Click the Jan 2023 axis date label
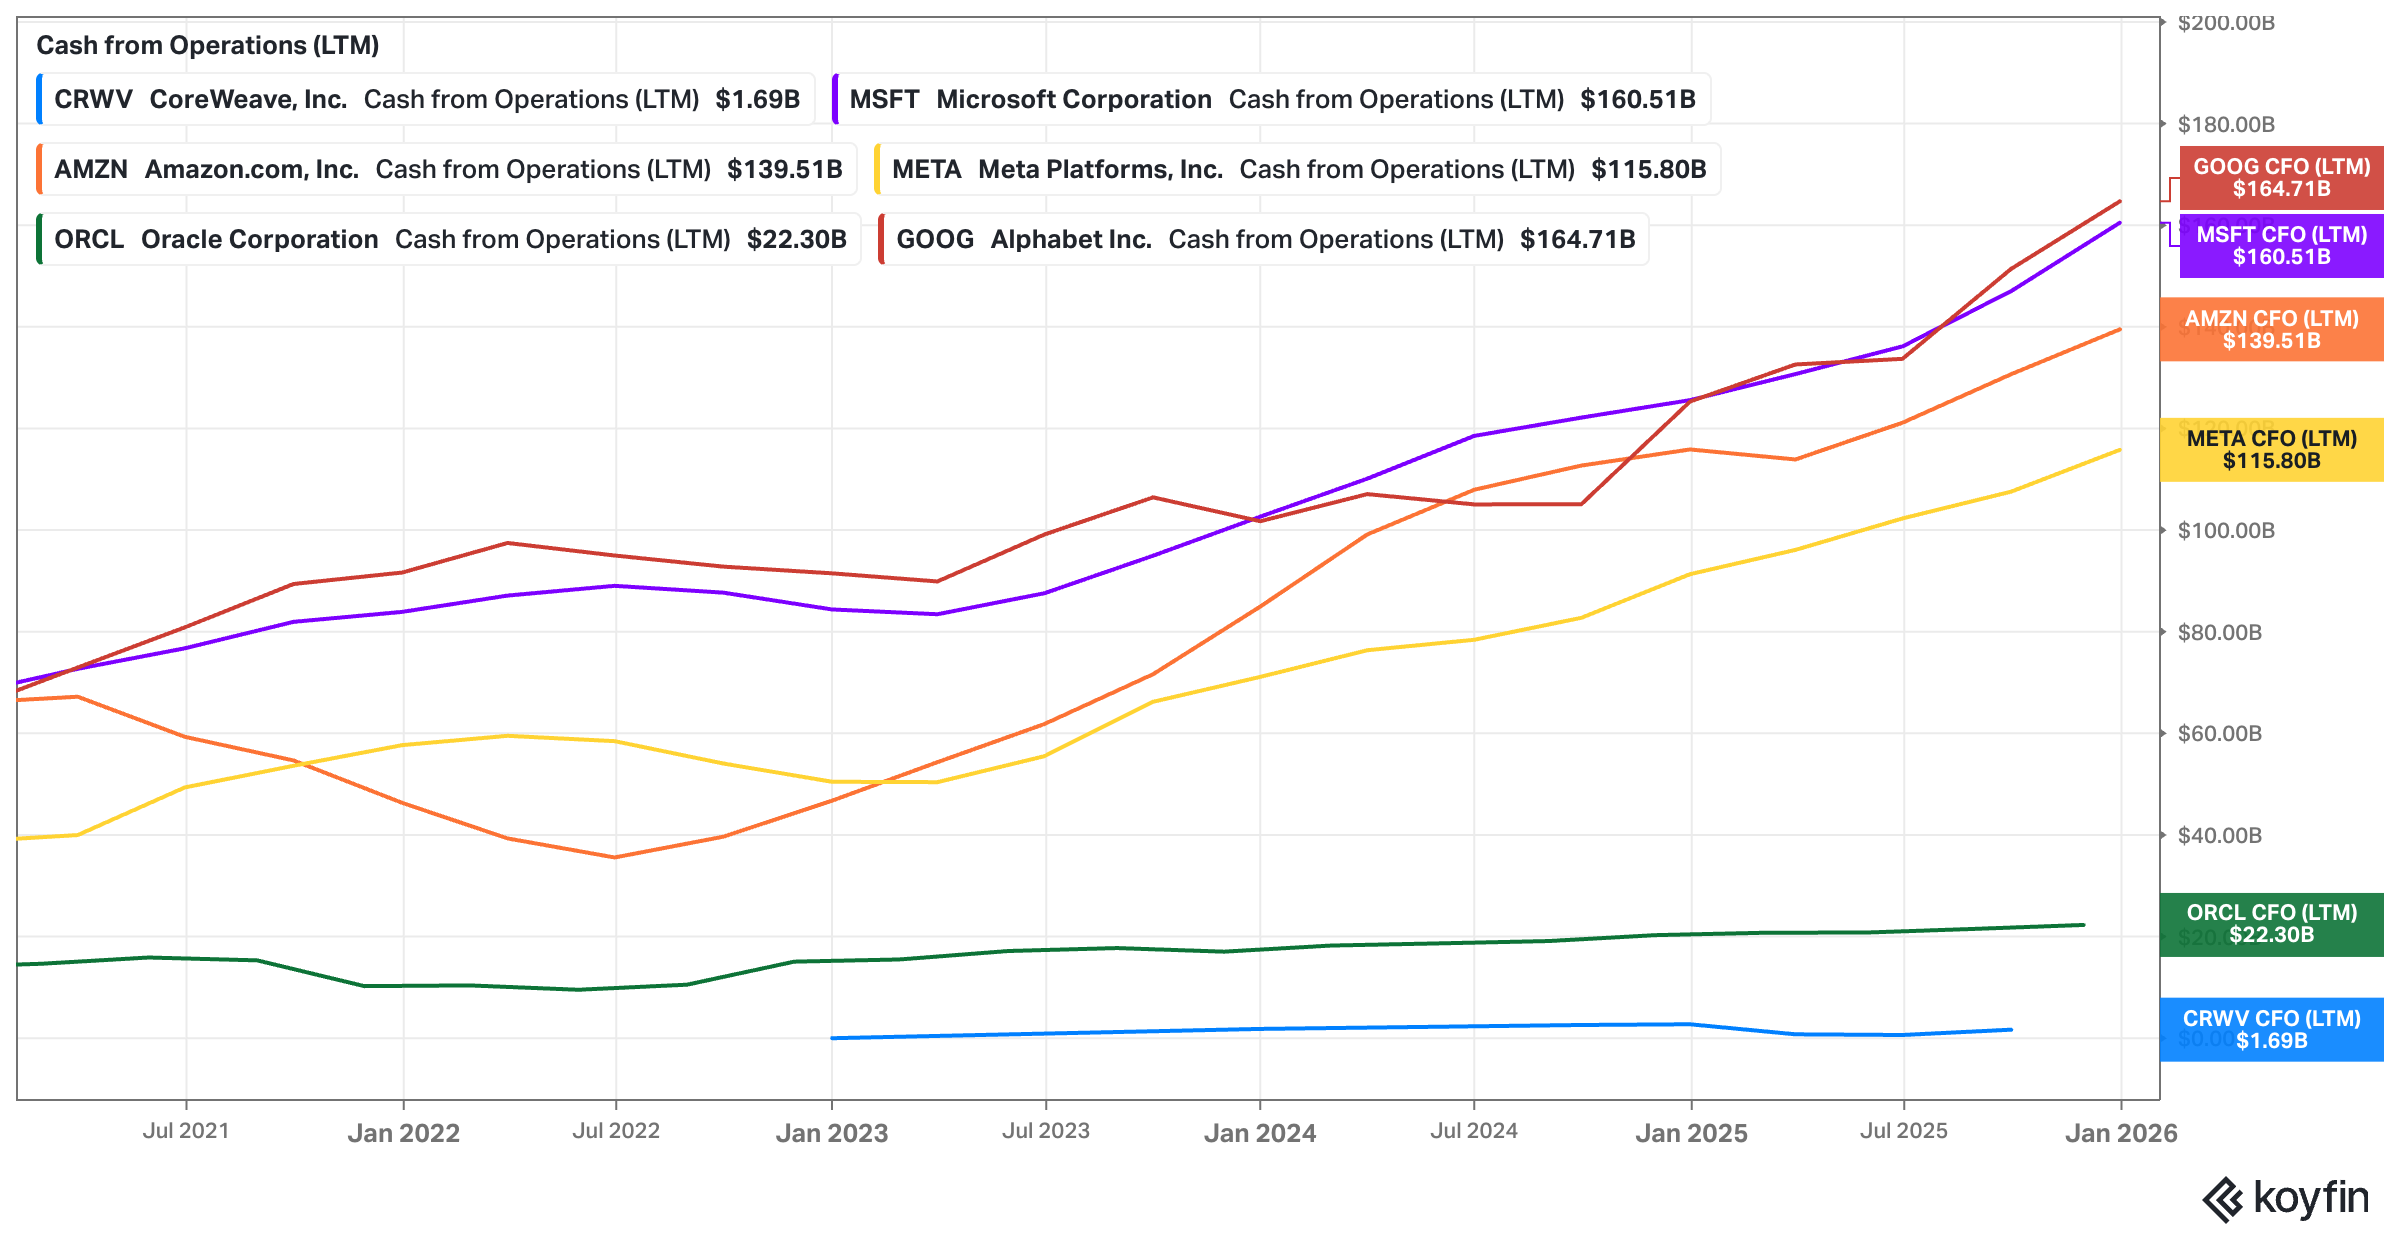This screenshot has height=1240, width=2400. coord(831,1133)
